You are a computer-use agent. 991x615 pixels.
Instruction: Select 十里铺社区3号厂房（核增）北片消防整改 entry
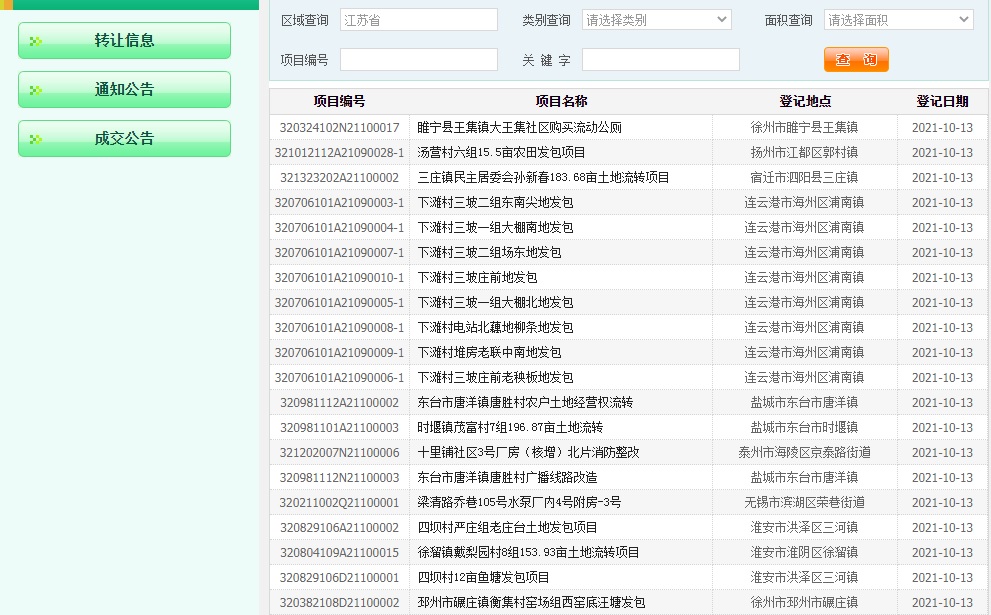pyautogui.click(x=528, y=453)
